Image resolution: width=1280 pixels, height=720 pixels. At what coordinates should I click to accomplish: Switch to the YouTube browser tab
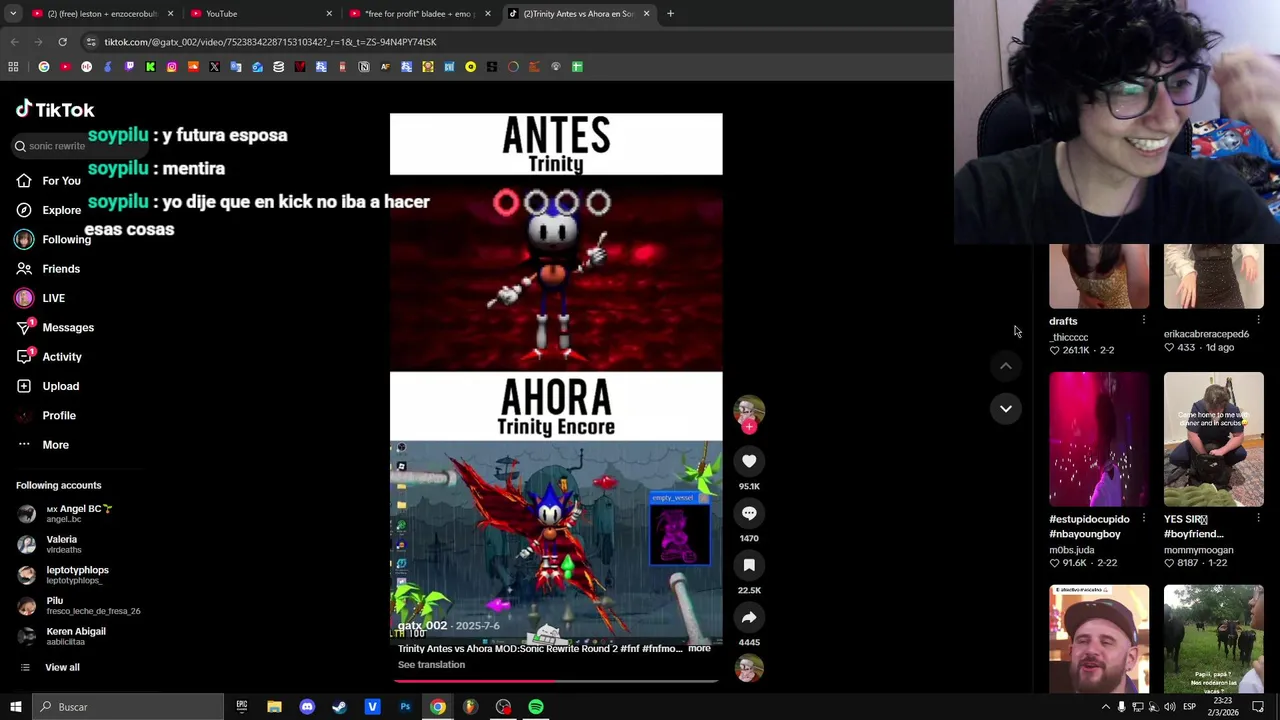pos(260,14)
